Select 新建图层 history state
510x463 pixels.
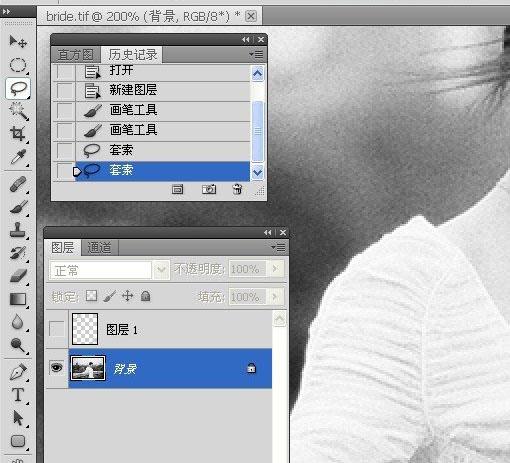coord(163,90)
